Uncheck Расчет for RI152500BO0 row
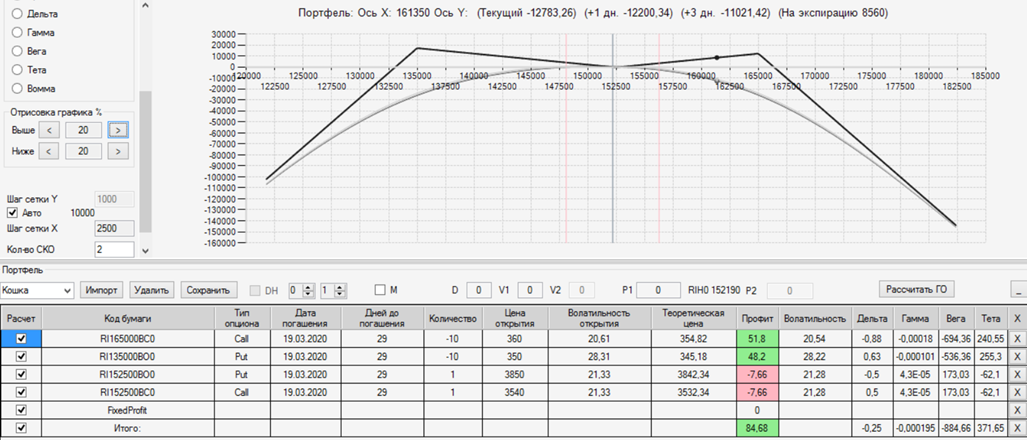Screen dimensions: 1027x440 coord(21,374)
